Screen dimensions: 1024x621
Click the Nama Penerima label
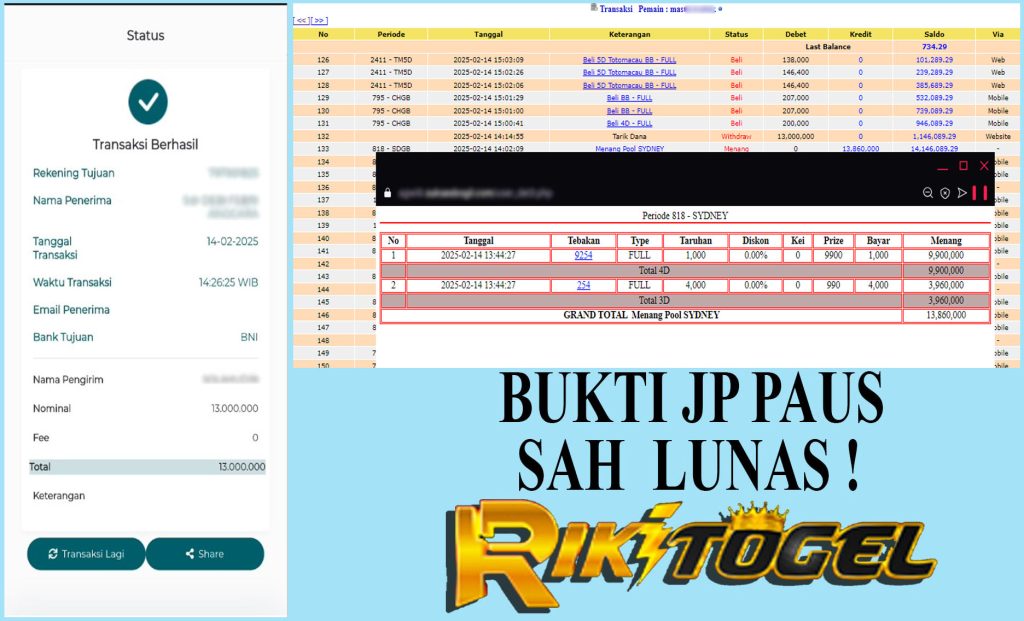point(72,200)
